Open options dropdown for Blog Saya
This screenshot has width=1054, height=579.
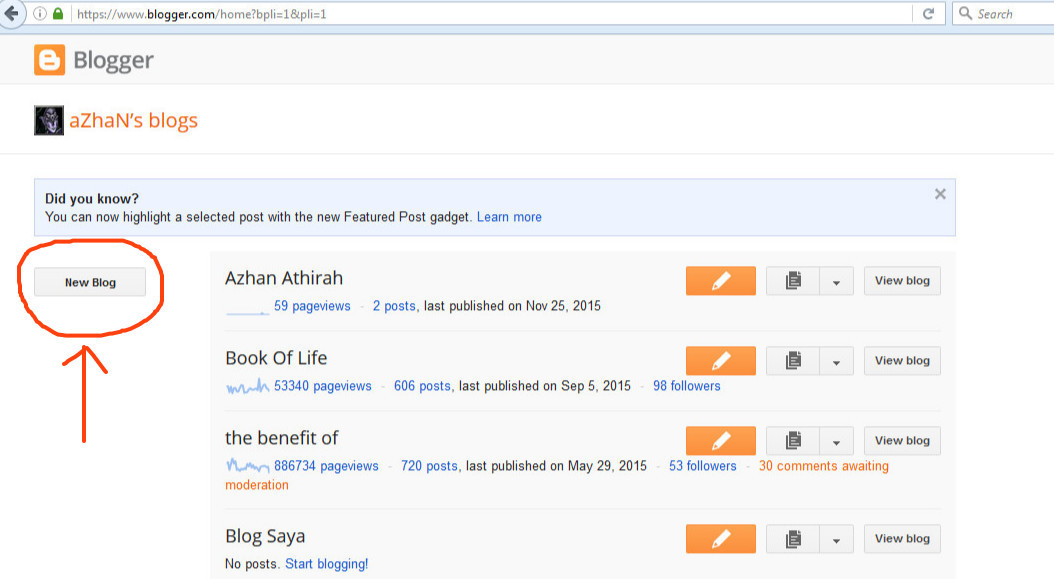point(836,540)
